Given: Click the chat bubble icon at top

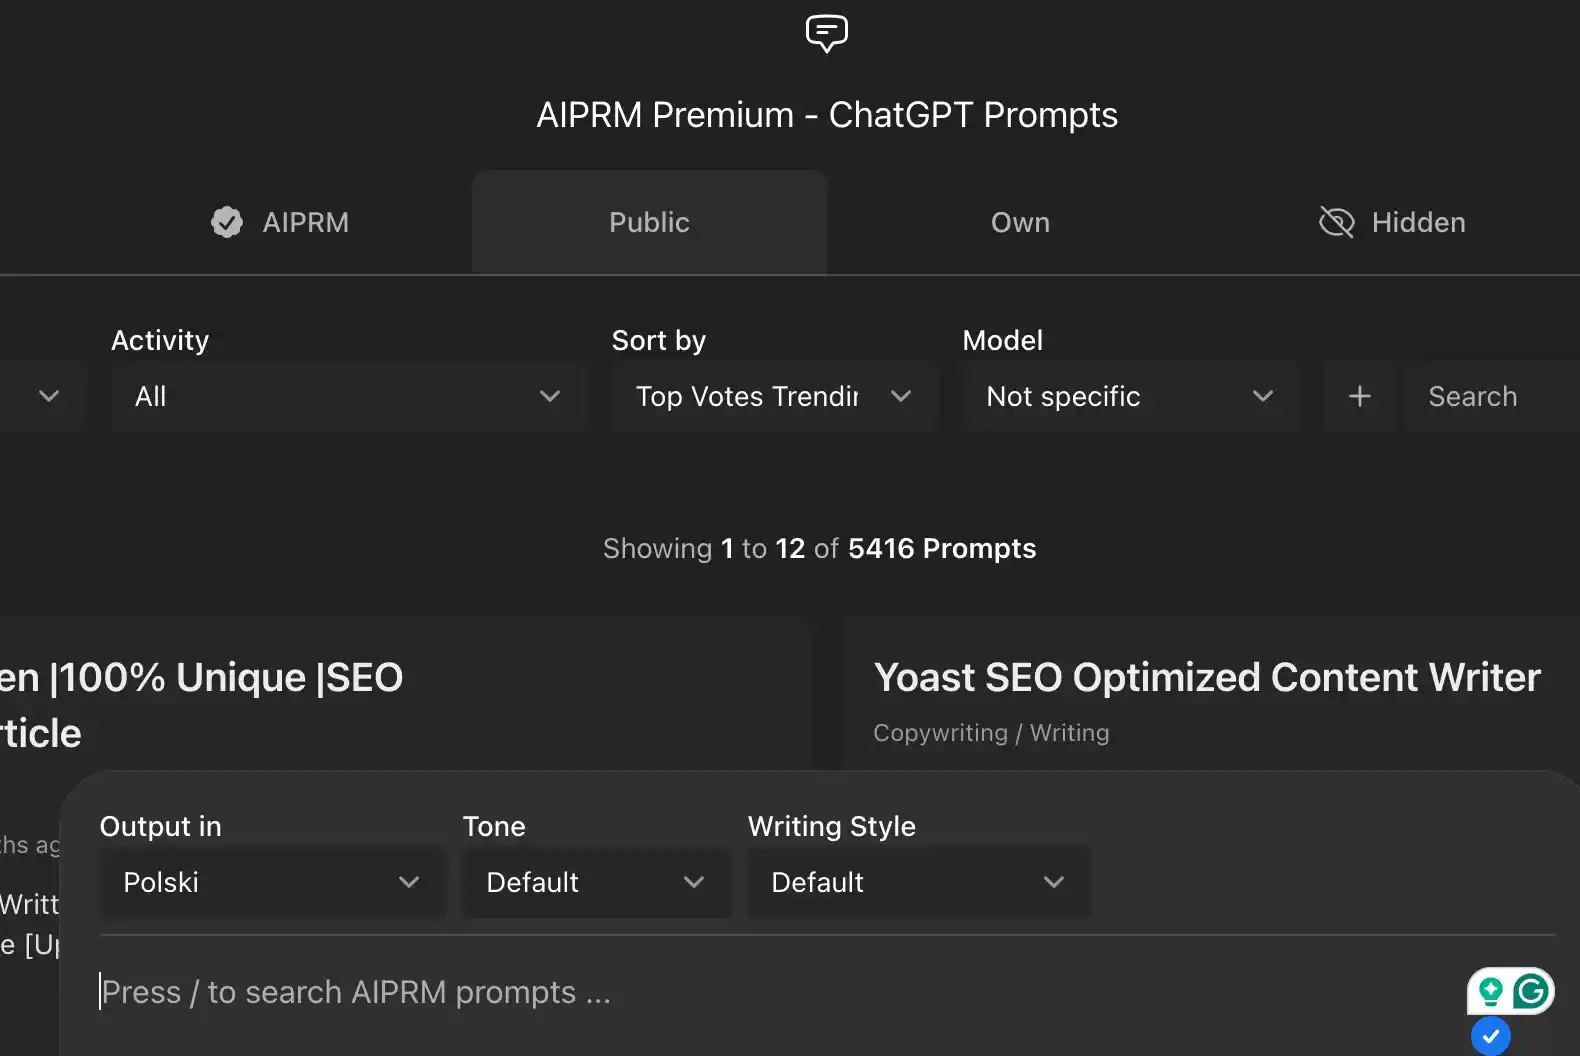Looking at the screenshot, I should click(826, 33).
